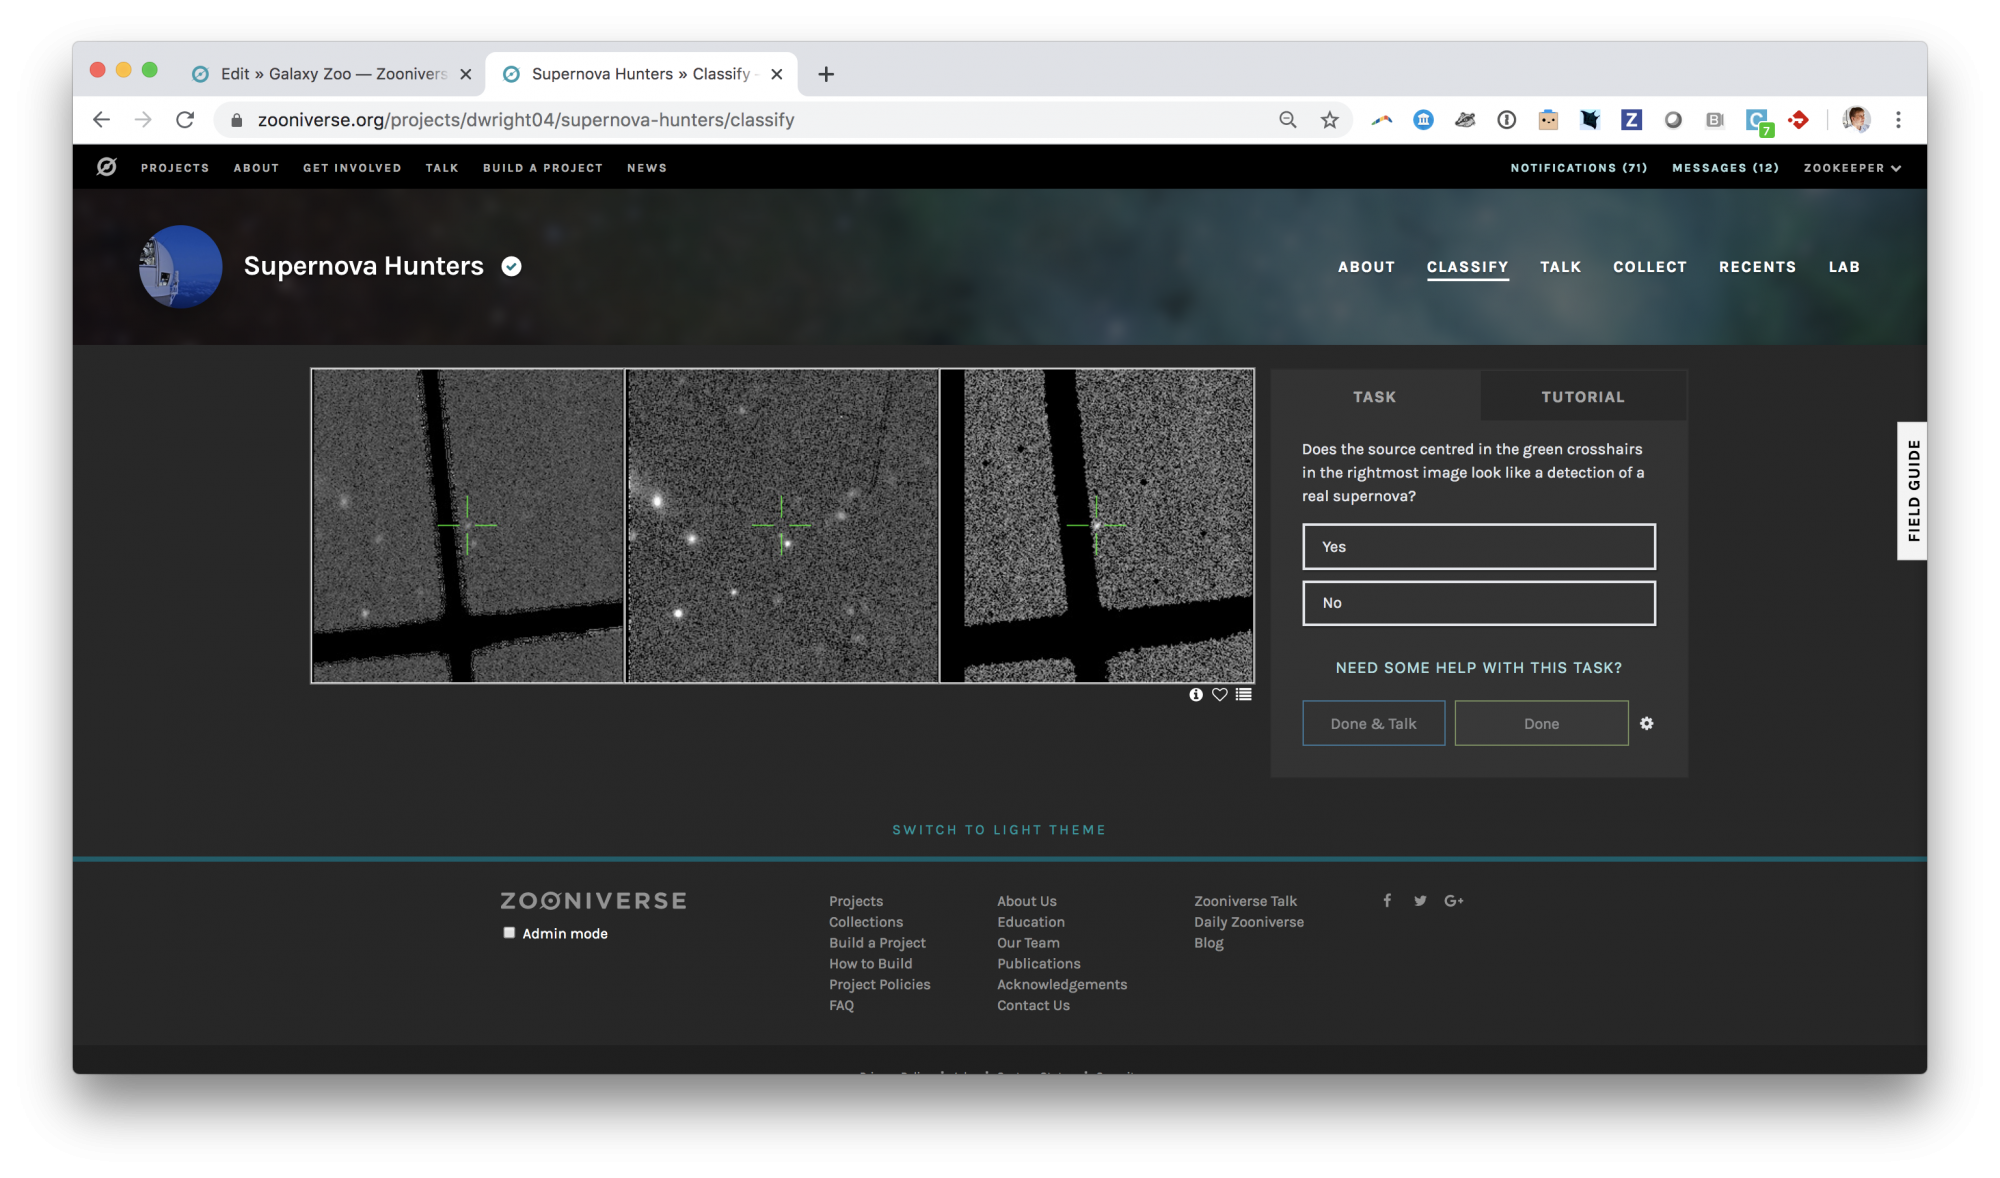
Task: Click the Supernova Hunters project avatar
Action: click(x=180, y=266)
